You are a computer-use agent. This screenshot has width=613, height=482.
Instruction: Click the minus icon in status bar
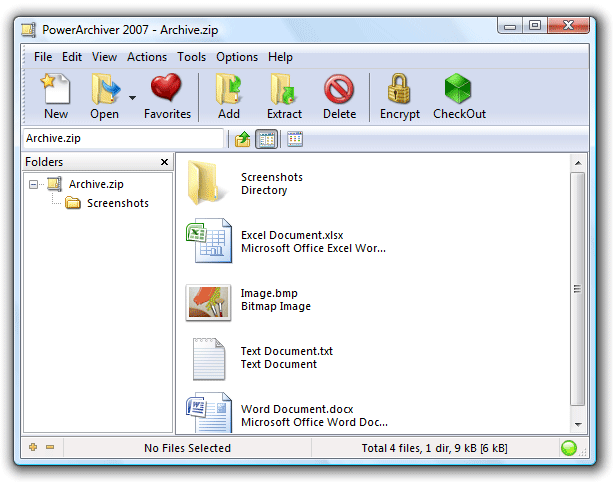[x=50, y=447]
